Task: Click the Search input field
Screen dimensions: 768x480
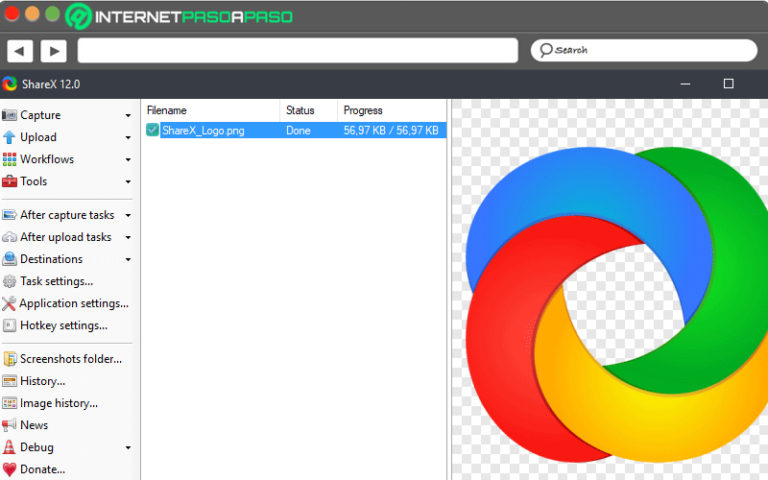Action: click(x=644, y=50)
